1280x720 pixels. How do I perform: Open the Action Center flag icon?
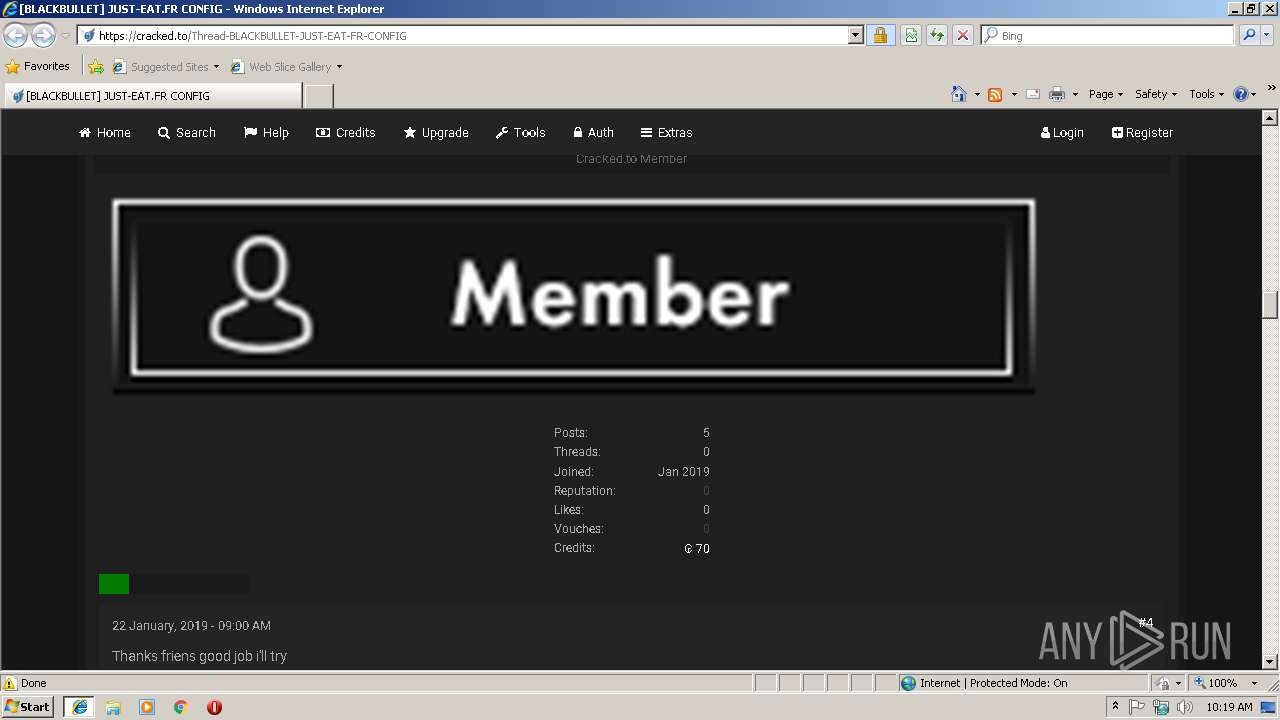click(1137, 707)
